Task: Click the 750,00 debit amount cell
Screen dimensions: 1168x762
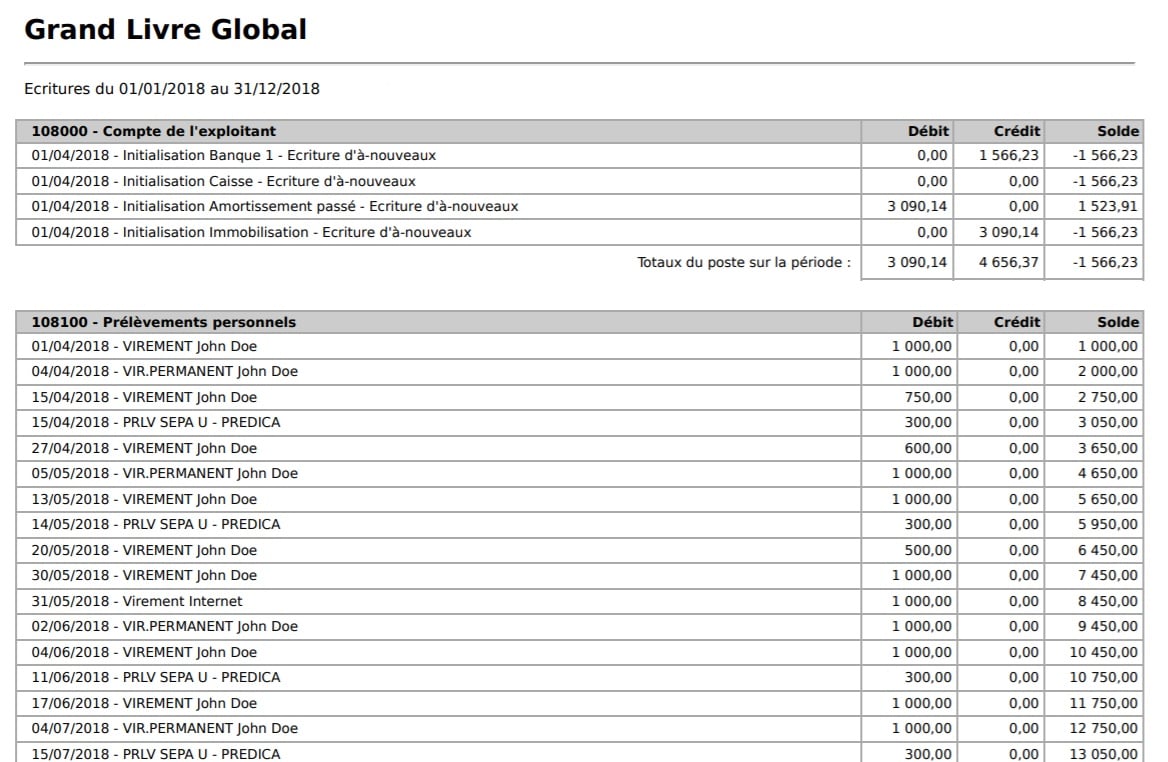Action: (928, 398)
